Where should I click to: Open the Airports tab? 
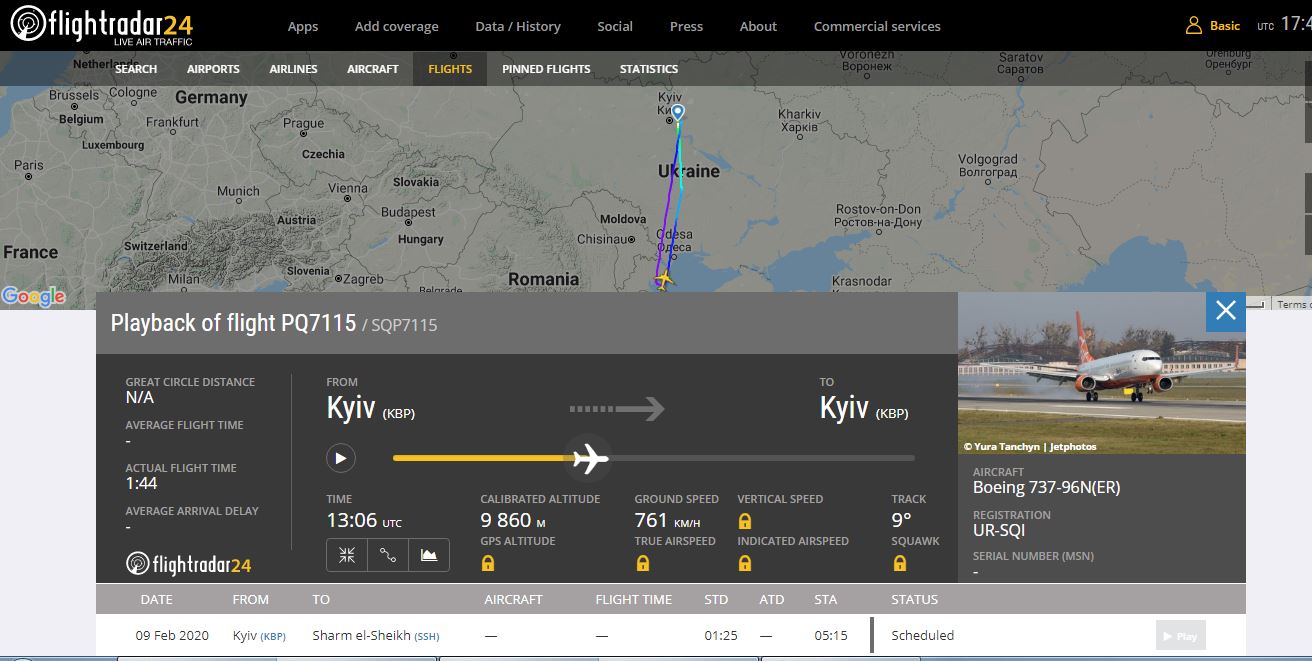[213, 69]
